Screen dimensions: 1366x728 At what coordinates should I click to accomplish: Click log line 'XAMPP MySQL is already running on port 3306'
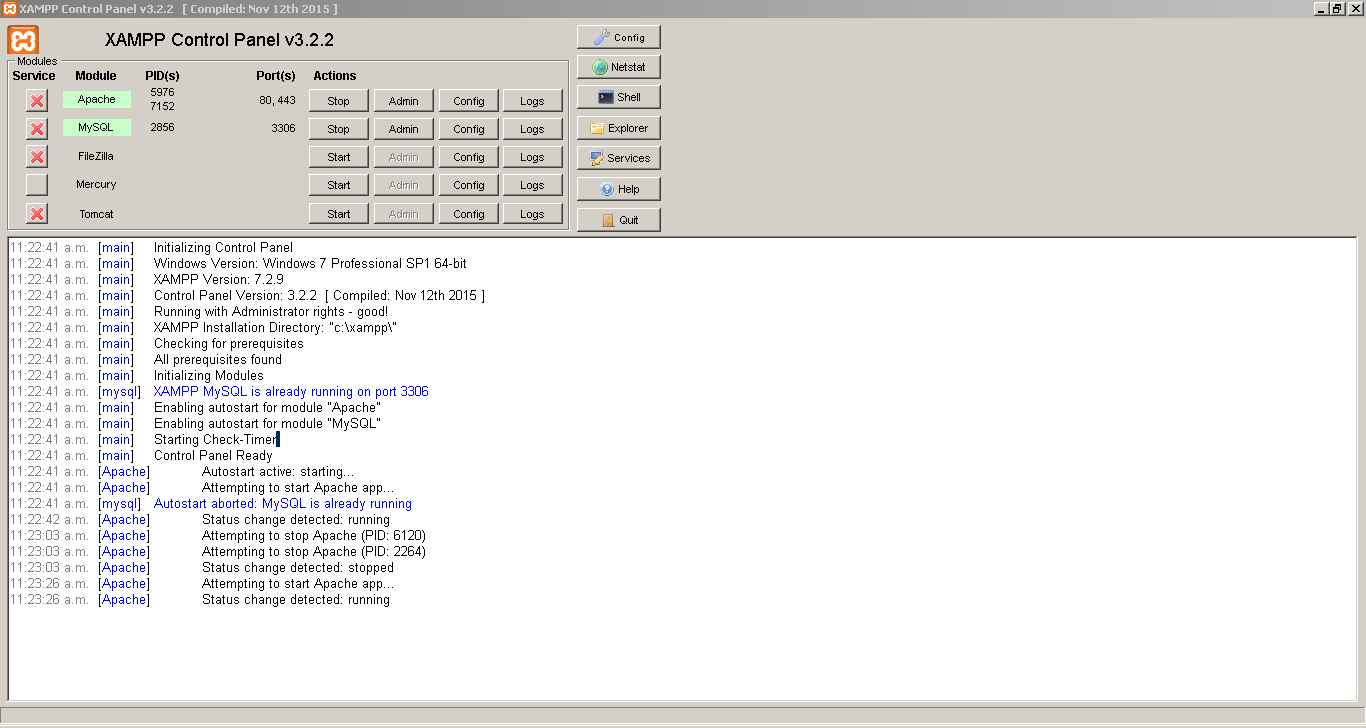coord(291,392)
